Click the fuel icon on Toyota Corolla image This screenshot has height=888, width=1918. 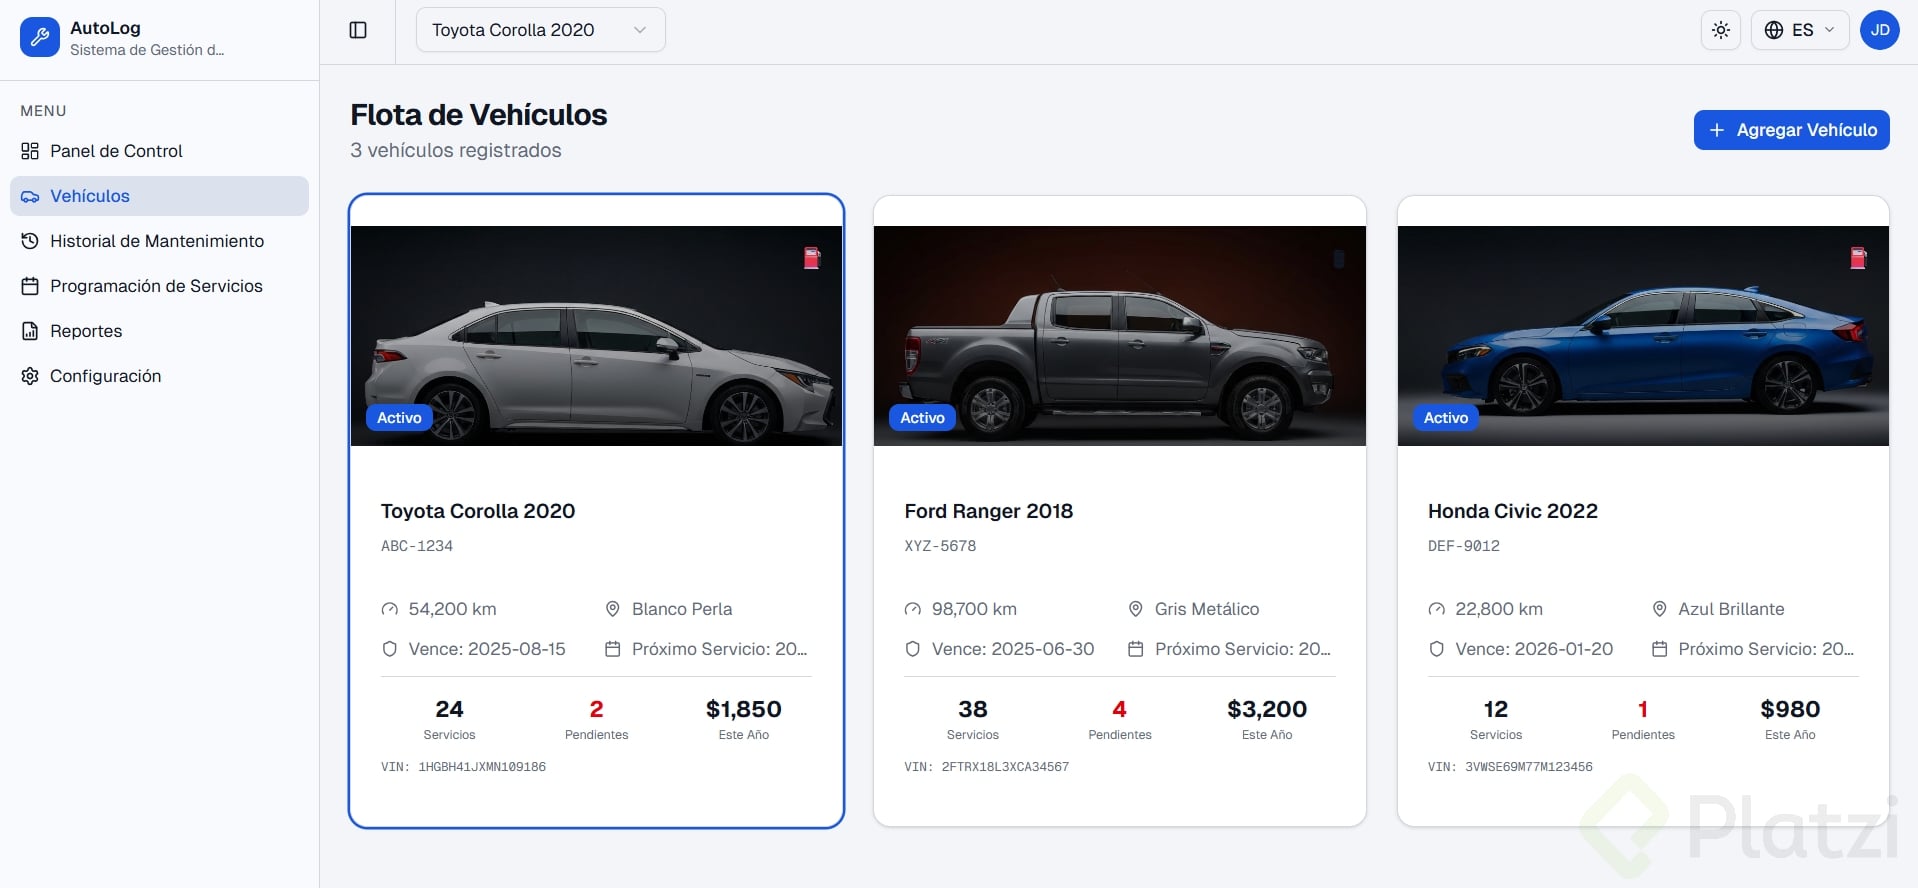pos(812,258)
